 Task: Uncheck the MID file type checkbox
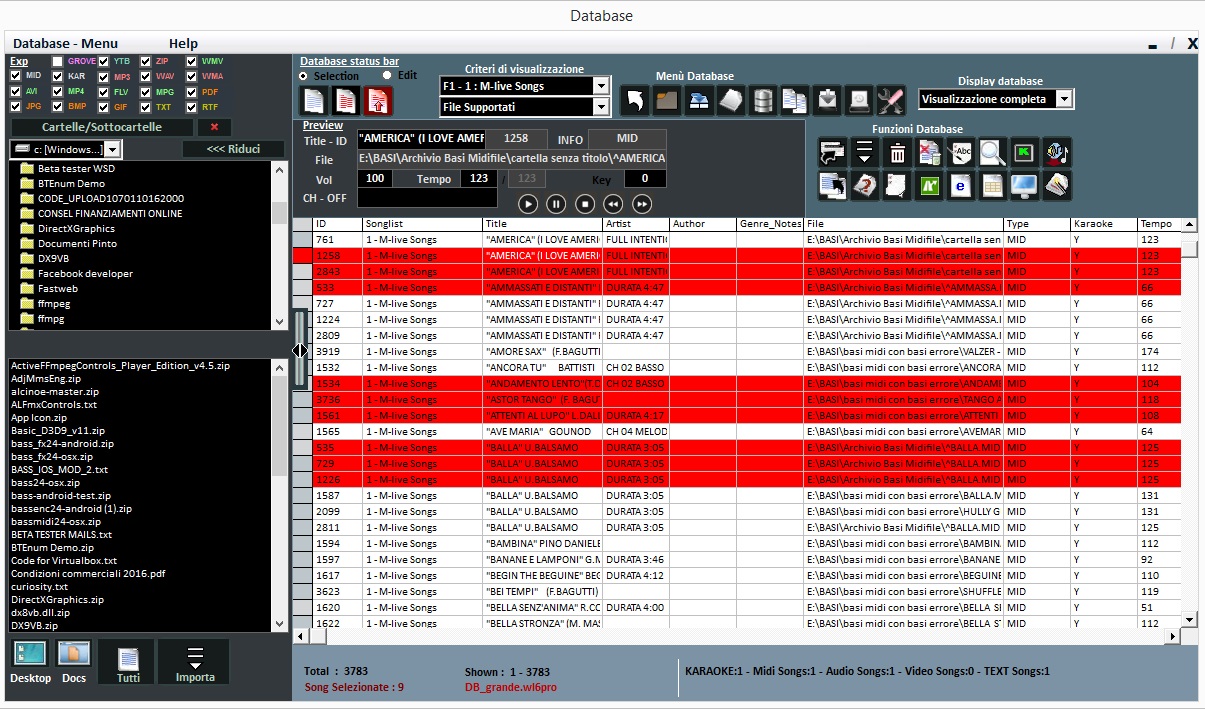coord(16,76)
